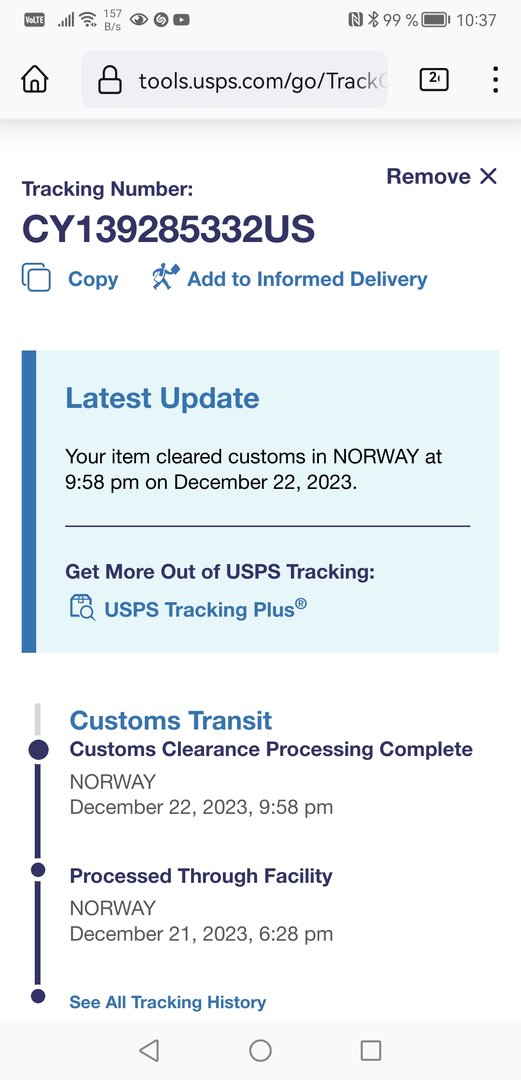
Task: Tap the Android recent apps square
Action: tap(371, 1050)
